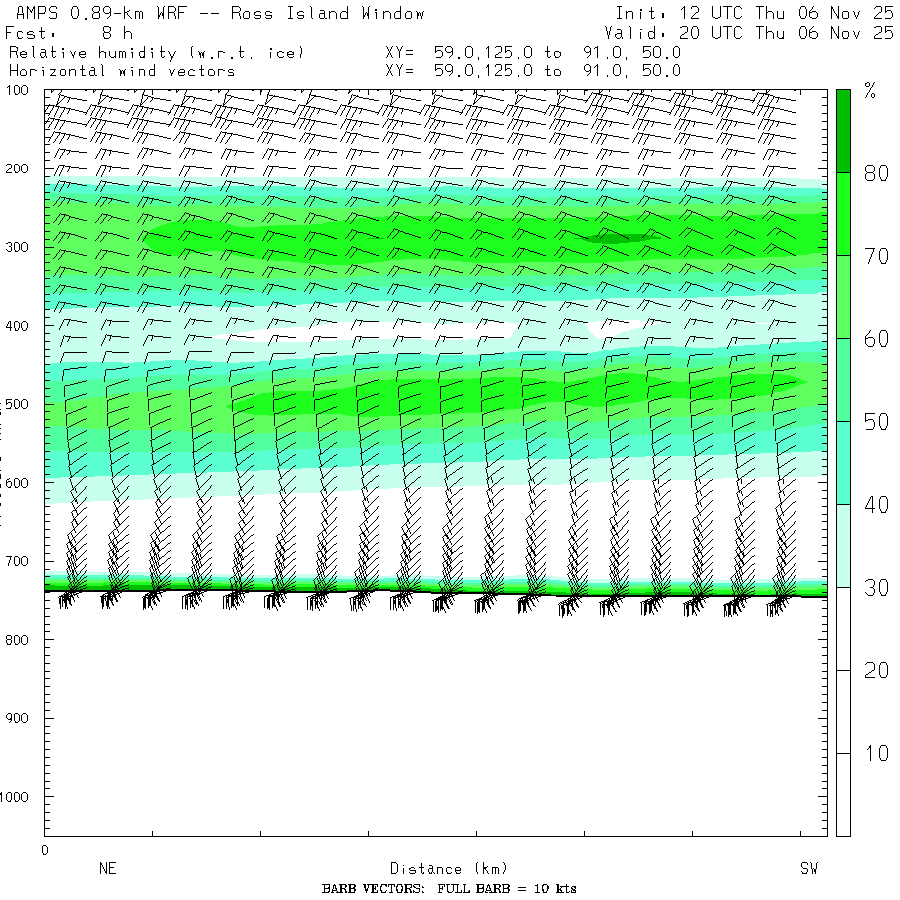The image size is (900, 900).
Task: Click the 300 pressure axis label
Action: pyautogui.click(x=17, y=247)
